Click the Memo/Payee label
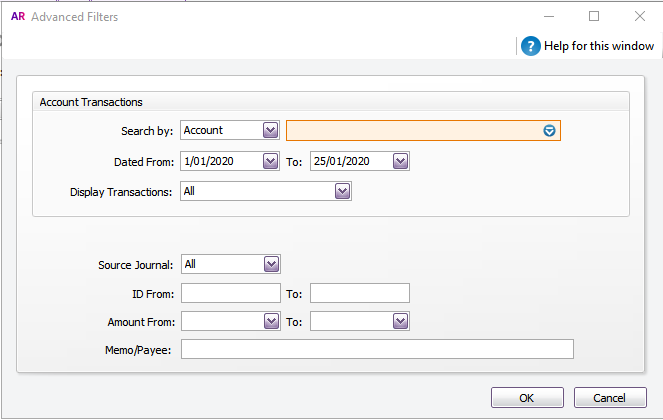This screenshot has width=663, height=420. [x=138, y=350]
